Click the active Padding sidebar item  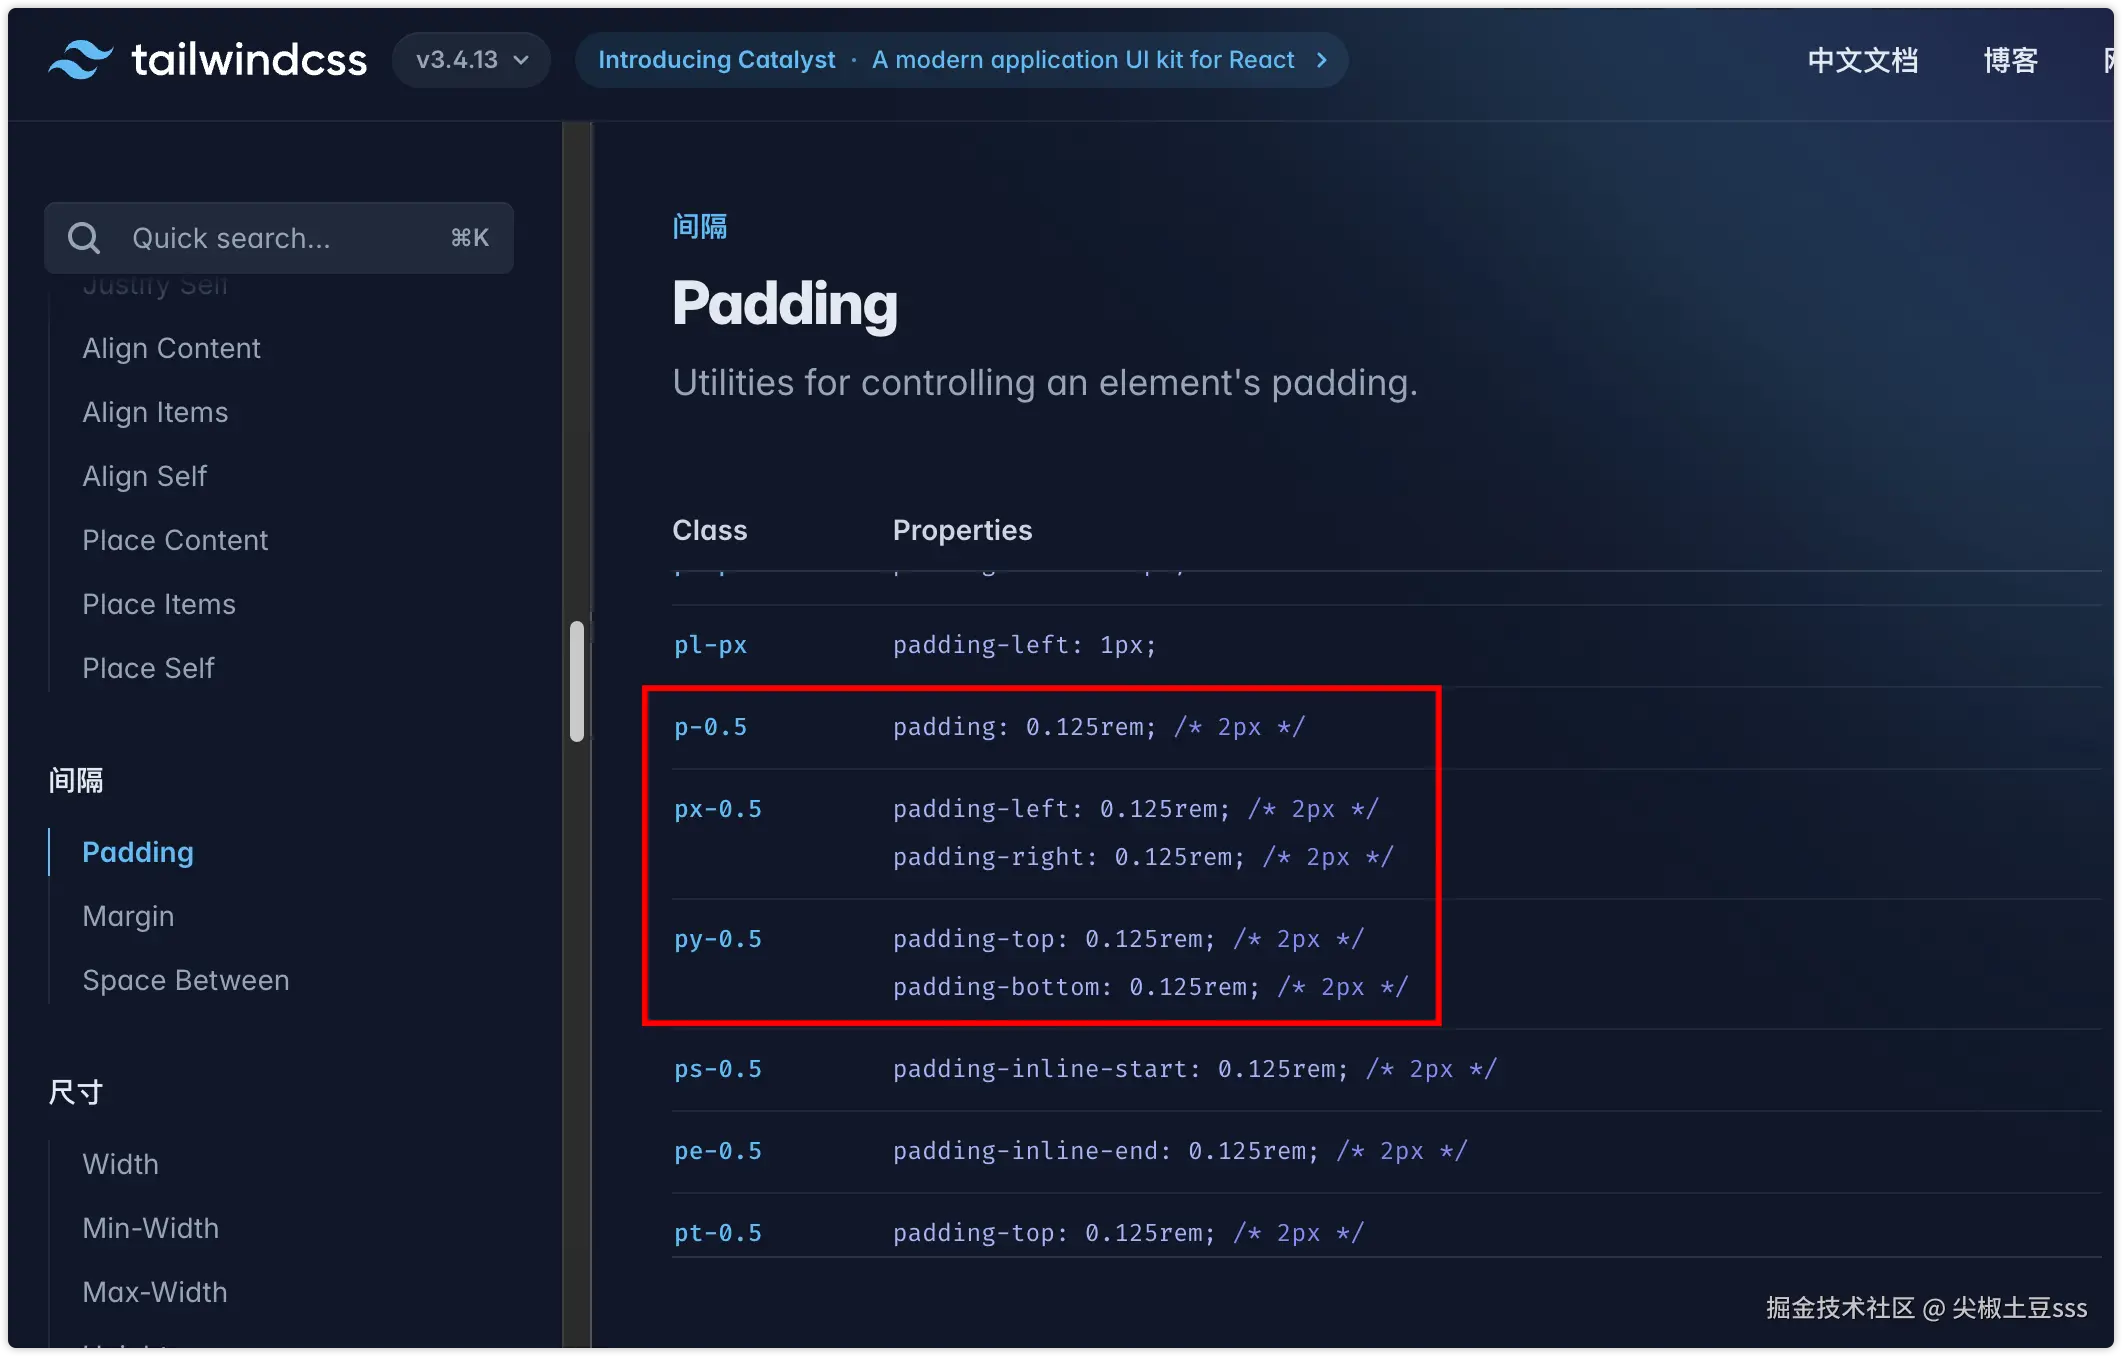tap(138, 852)
